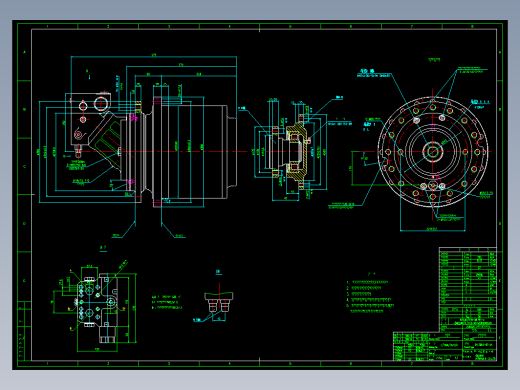Select the numbered technical notes list

pyautogui.click(x=370, y=297)
